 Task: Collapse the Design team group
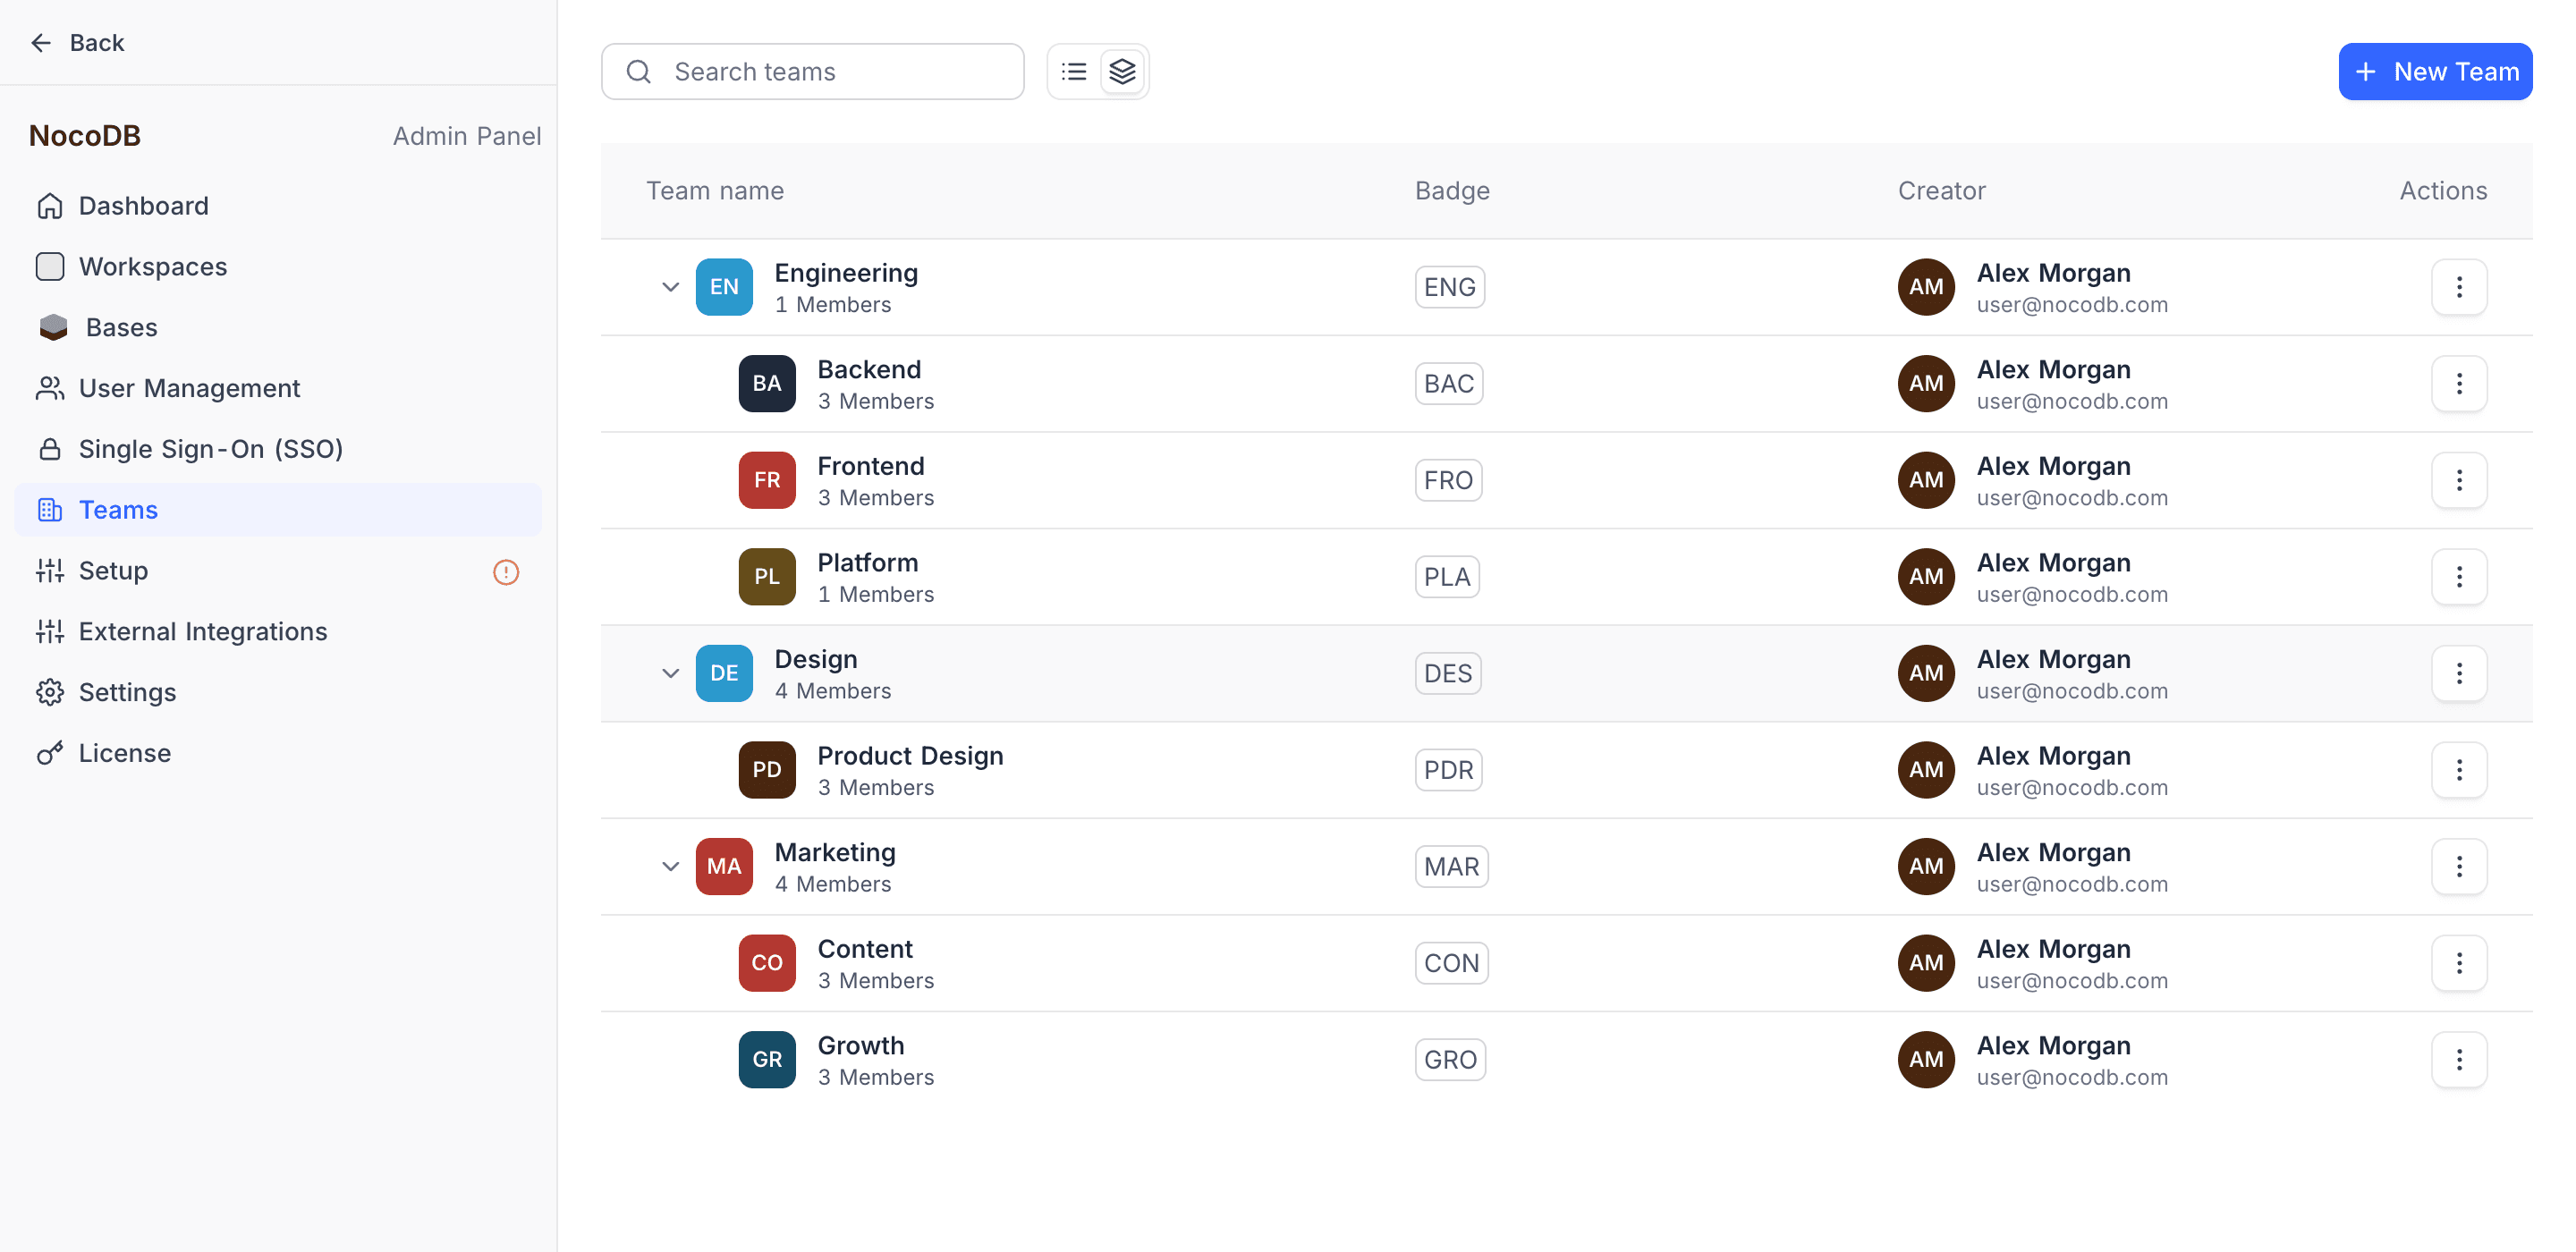pyautogui.click(x=671, y=674)
